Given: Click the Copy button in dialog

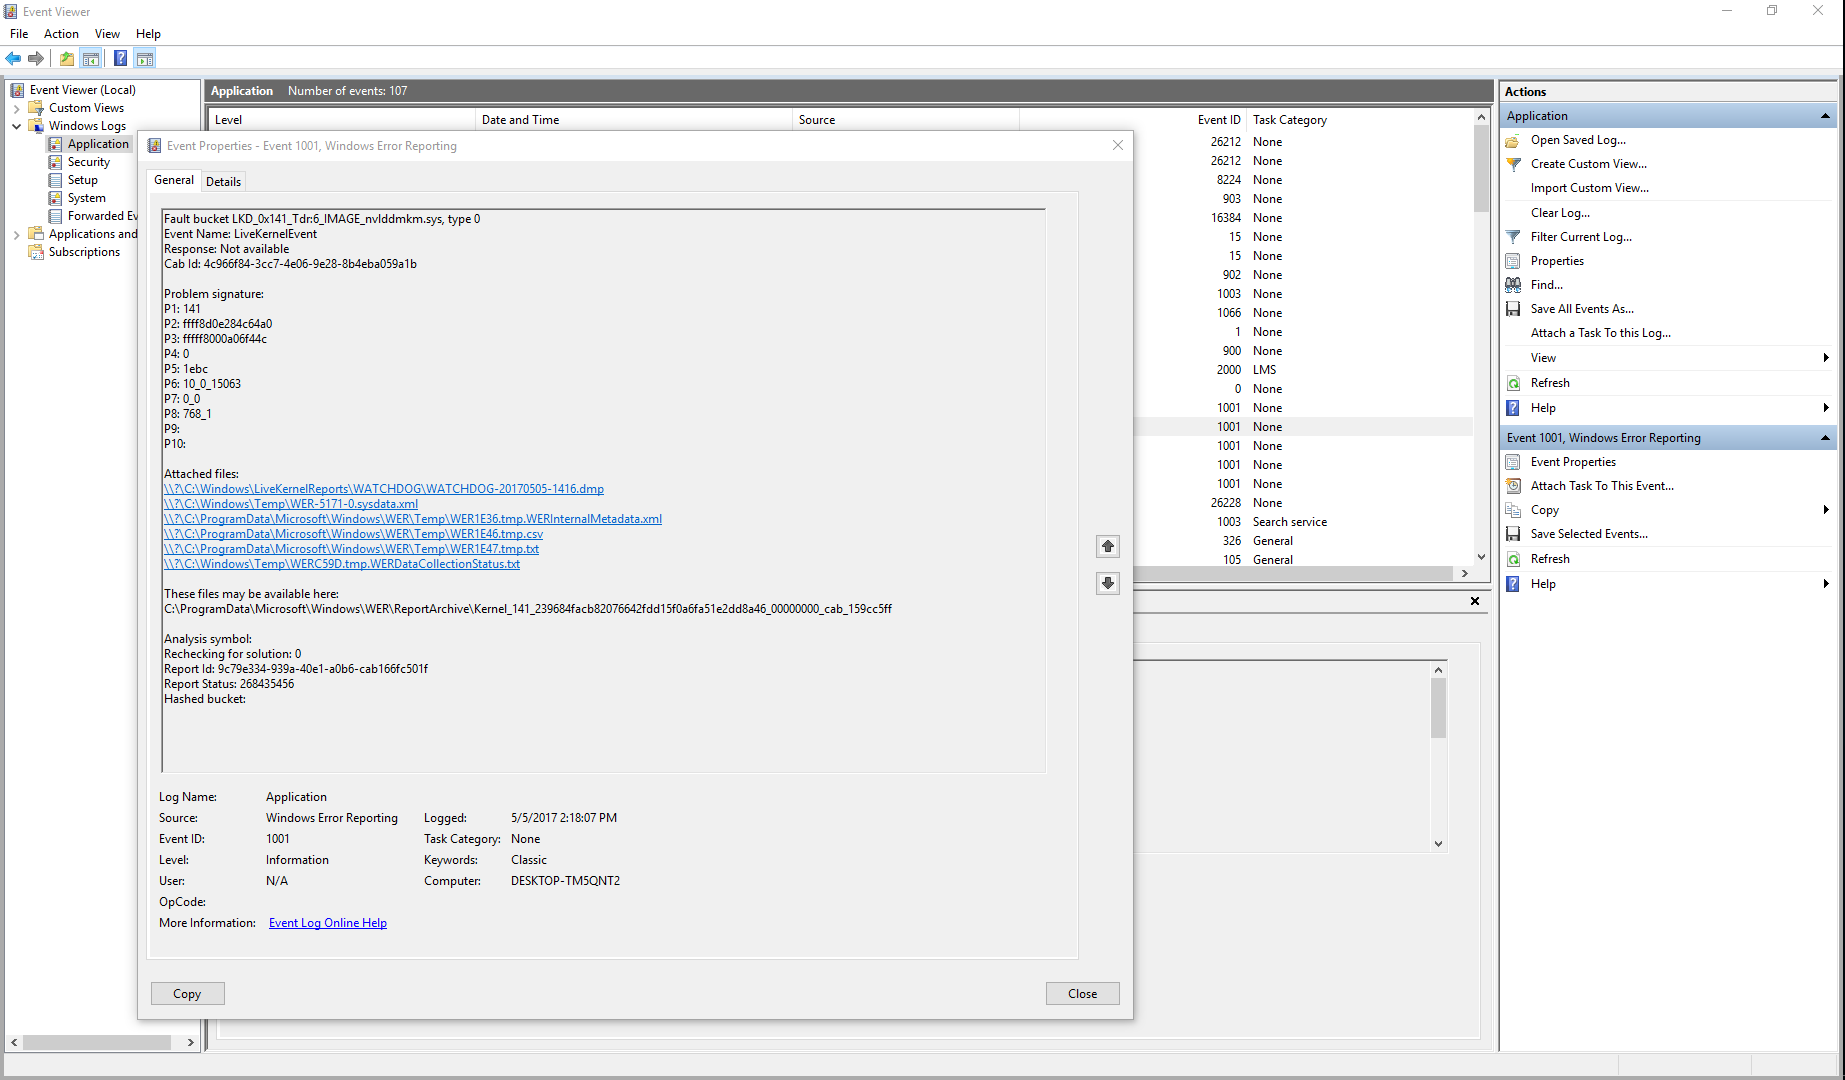Looking at the screenshot, I should coord(187,994).
